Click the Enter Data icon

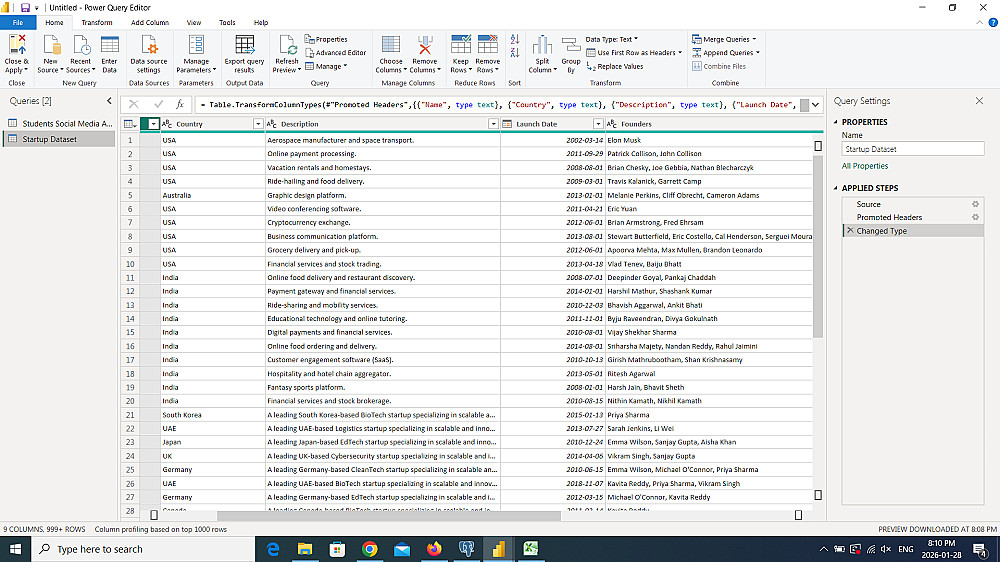pyautogui.click(x=110, y=45)
